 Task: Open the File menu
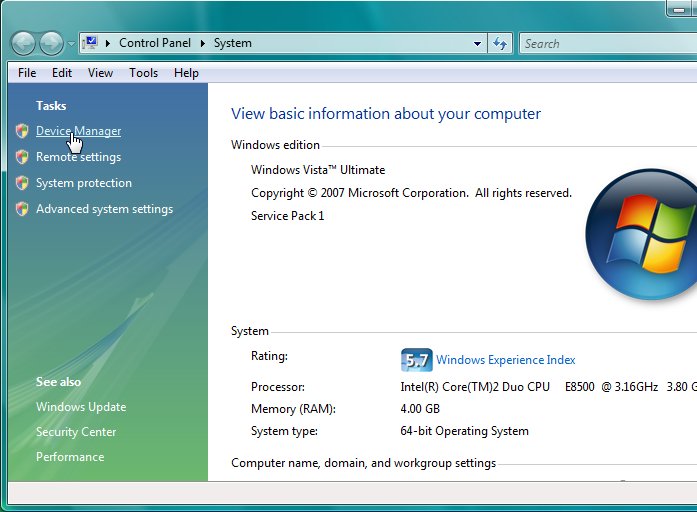tap(27, 72)
